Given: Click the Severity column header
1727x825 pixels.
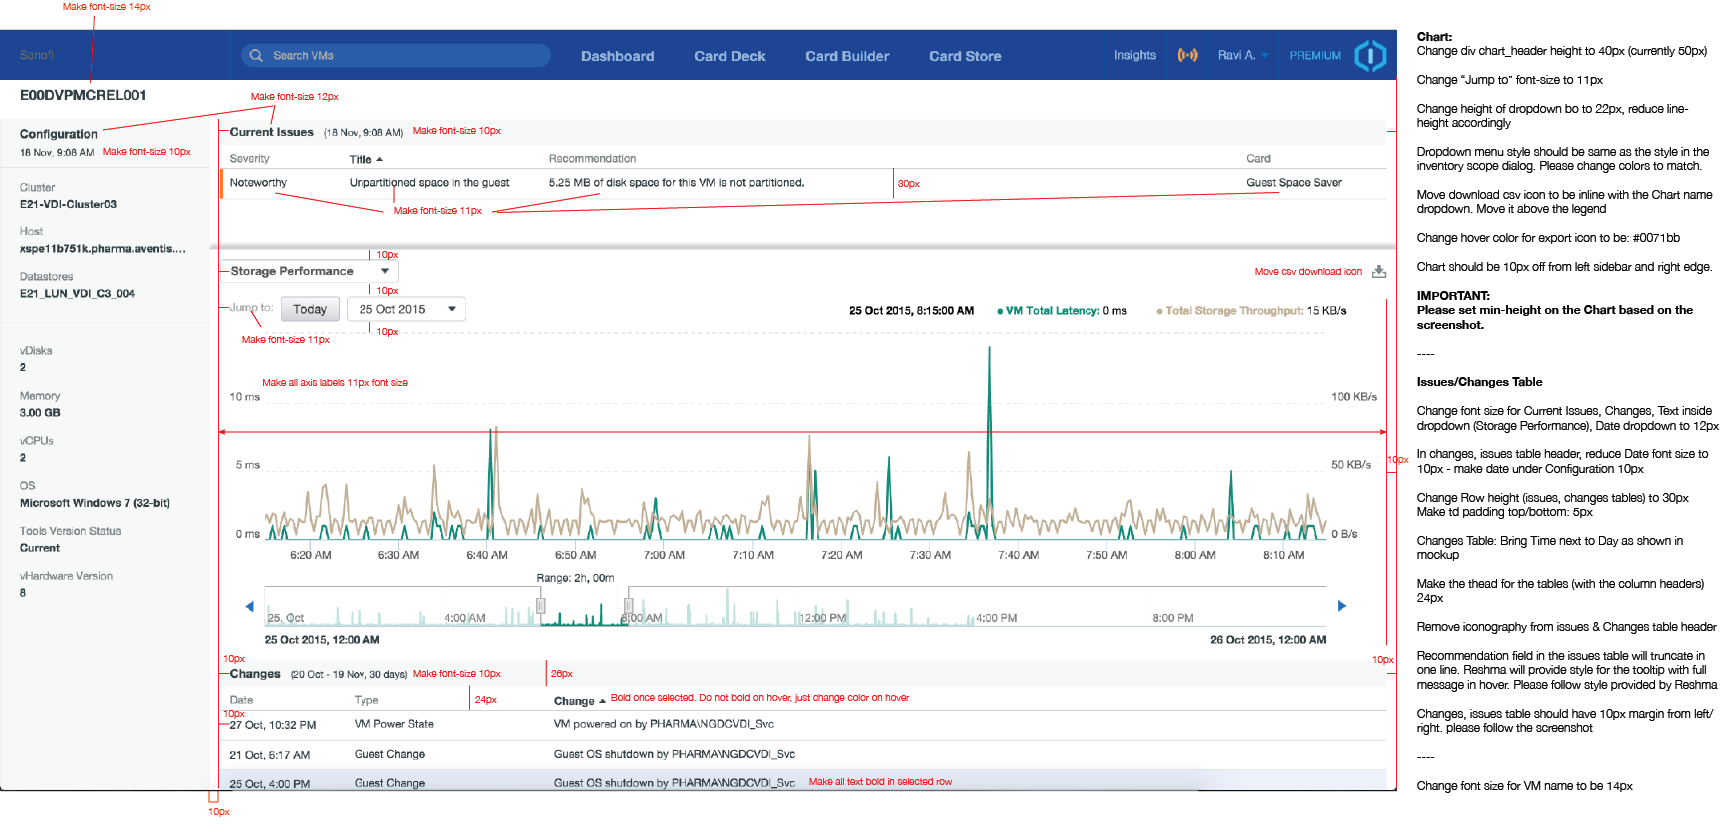Looking at the screenshot, I should coord(250,159).
